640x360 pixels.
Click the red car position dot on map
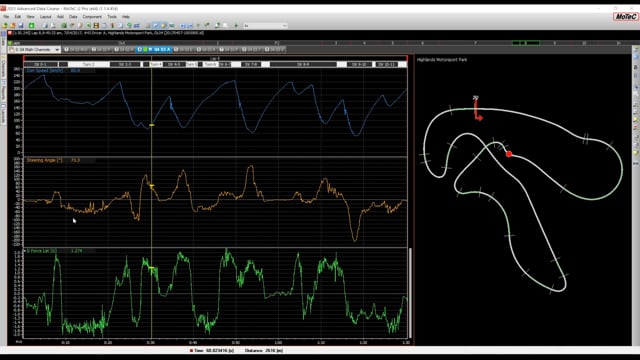pos(509,154)
